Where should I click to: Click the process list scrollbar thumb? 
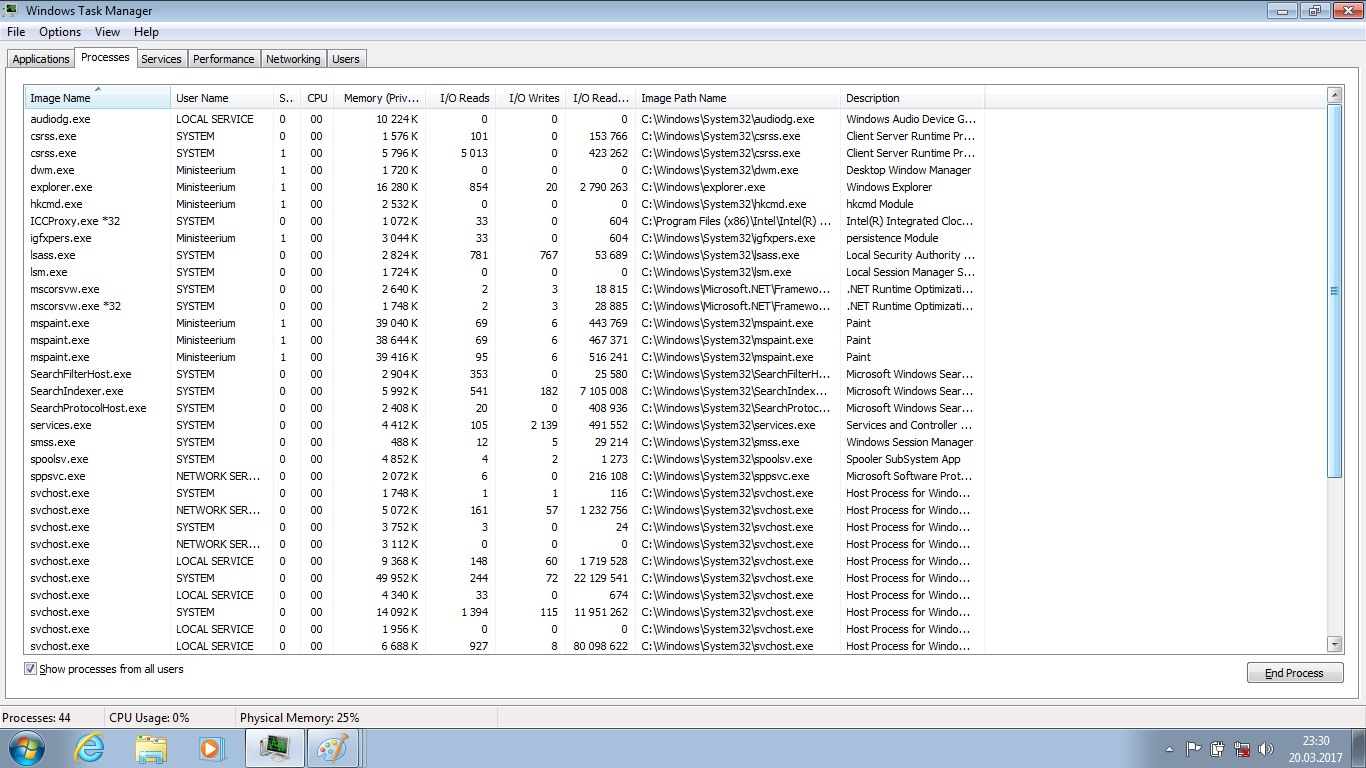(1334, 290)
